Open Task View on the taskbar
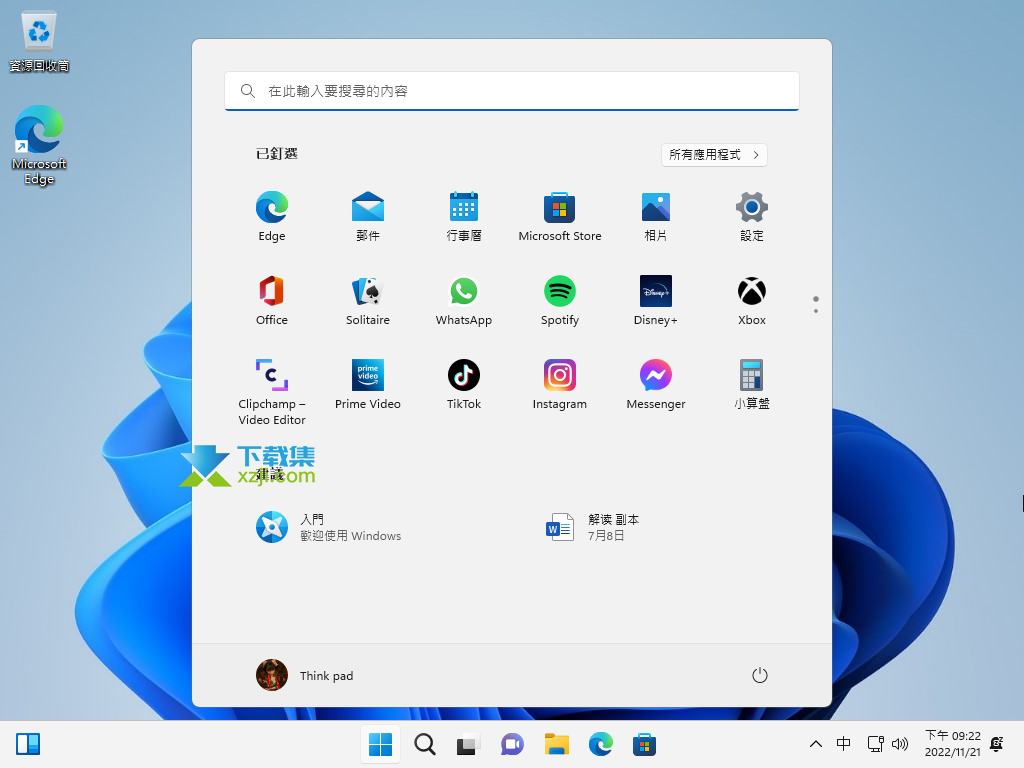 [x=468, y=744]
